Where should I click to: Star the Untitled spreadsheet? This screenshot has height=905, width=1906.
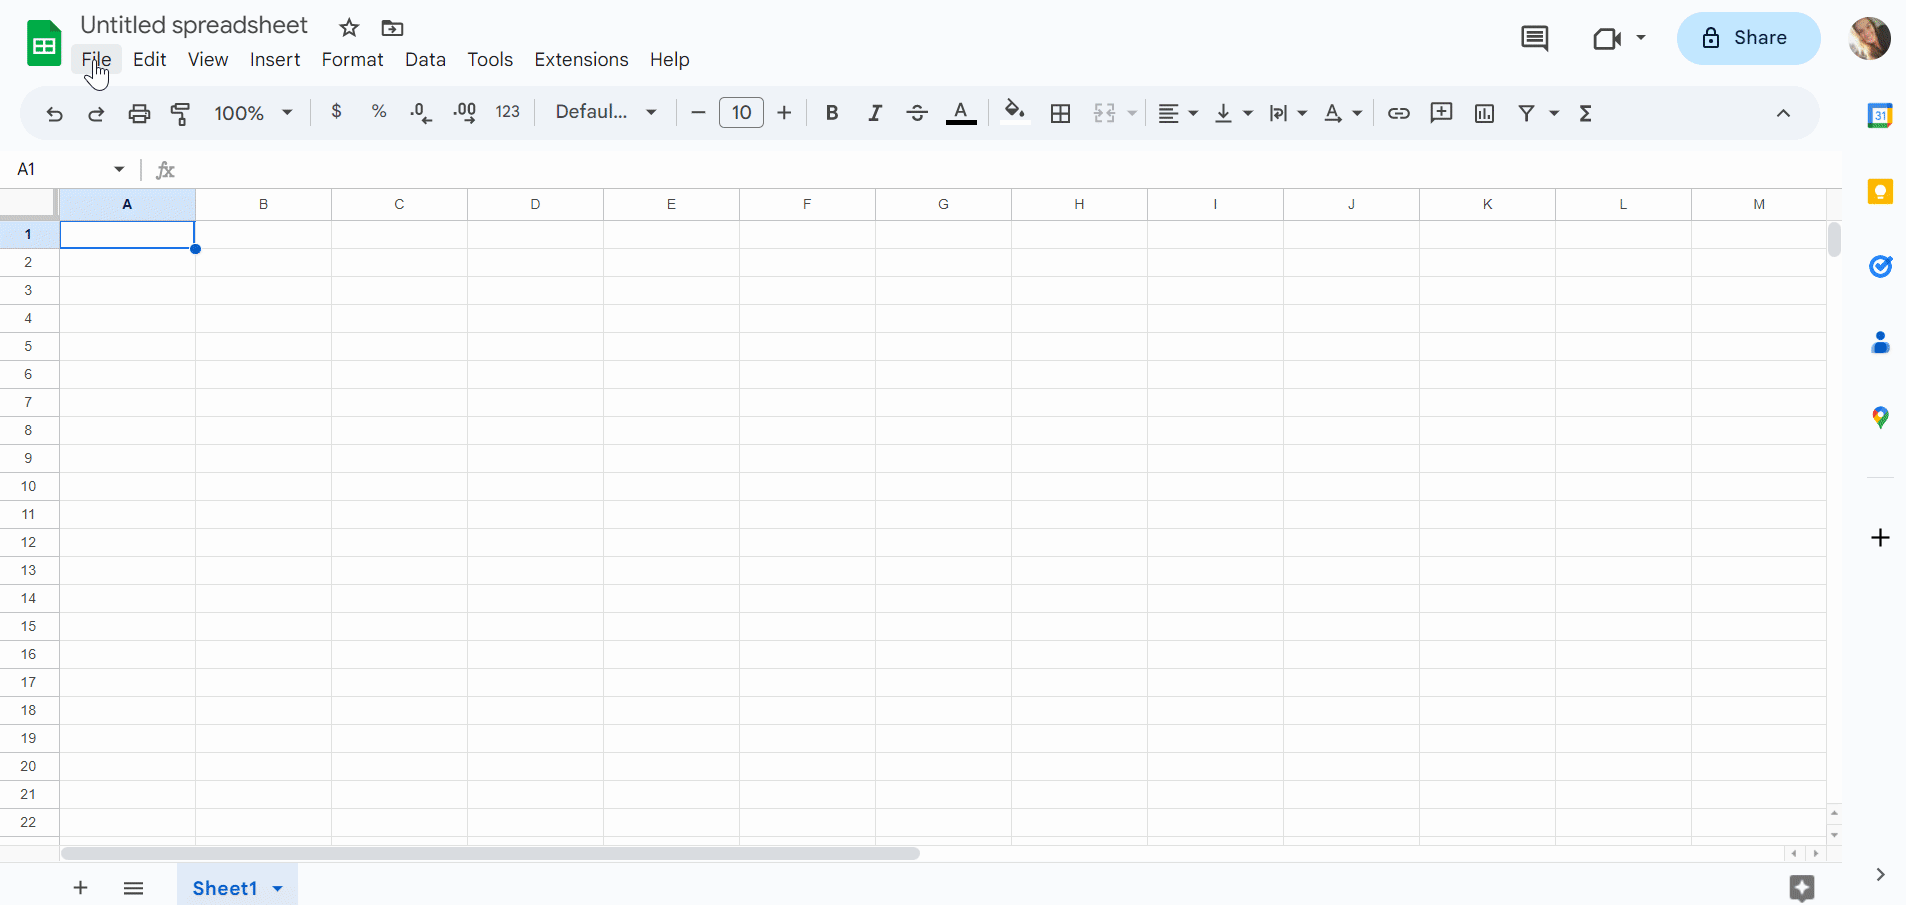[349, 28]
